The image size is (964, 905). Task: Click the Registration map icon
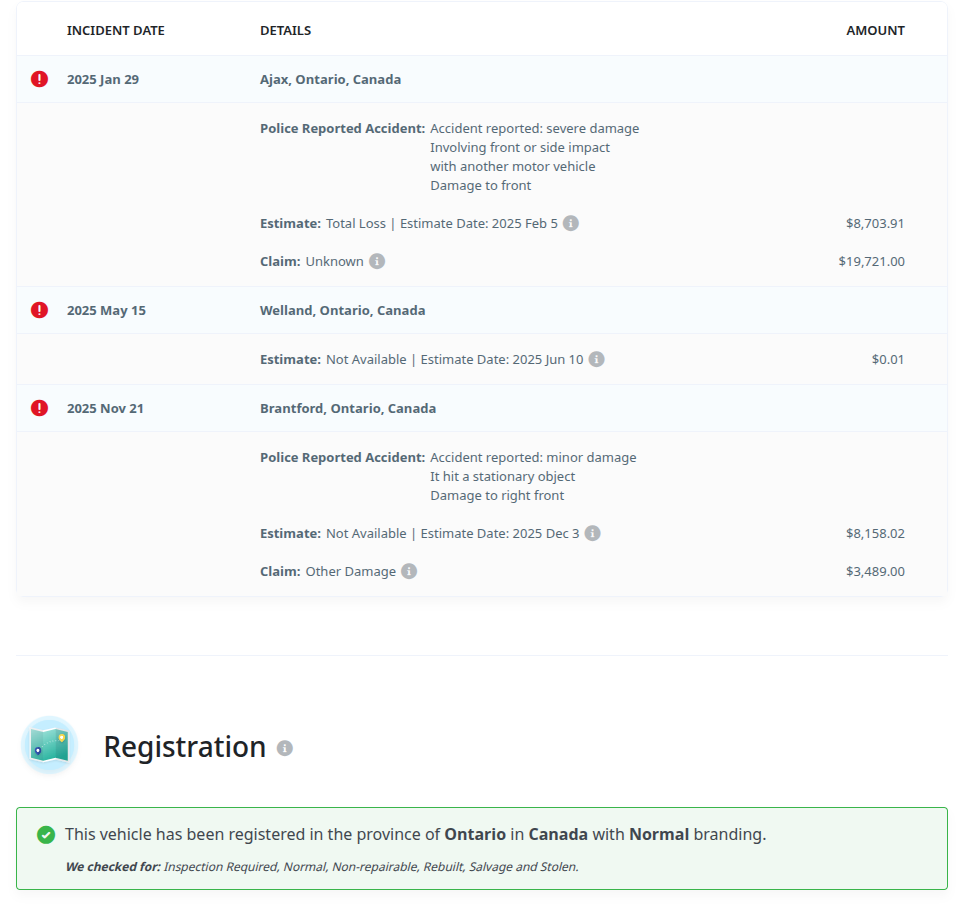pos(49,745)
